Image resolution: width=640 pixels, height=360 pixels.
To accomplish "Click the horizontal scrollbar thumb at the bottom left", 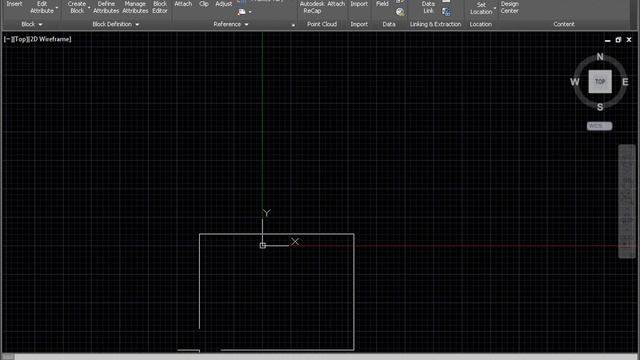I will click(x=8, y=357).
